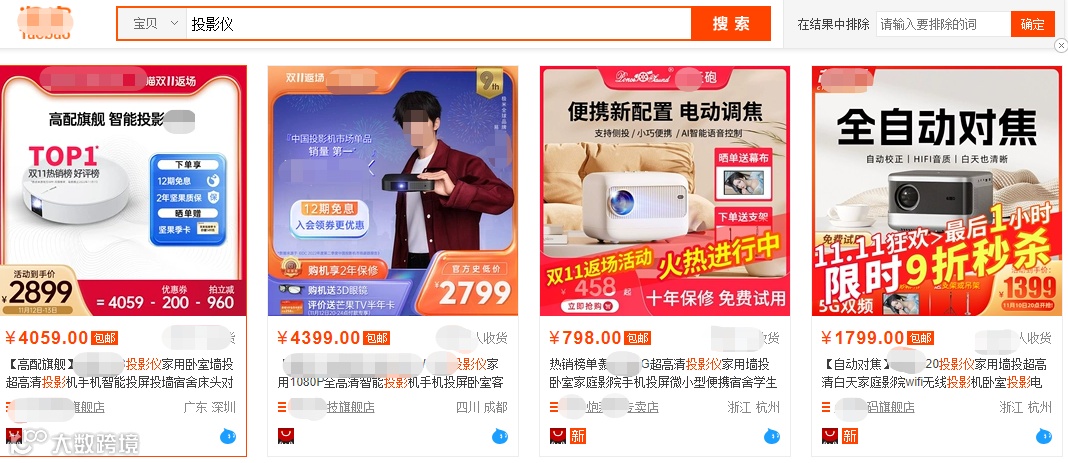This screenshot has height=463, width=1068.
Task: Open the 全自动对焦 projector product image
Action: click(x=937, y=191)
